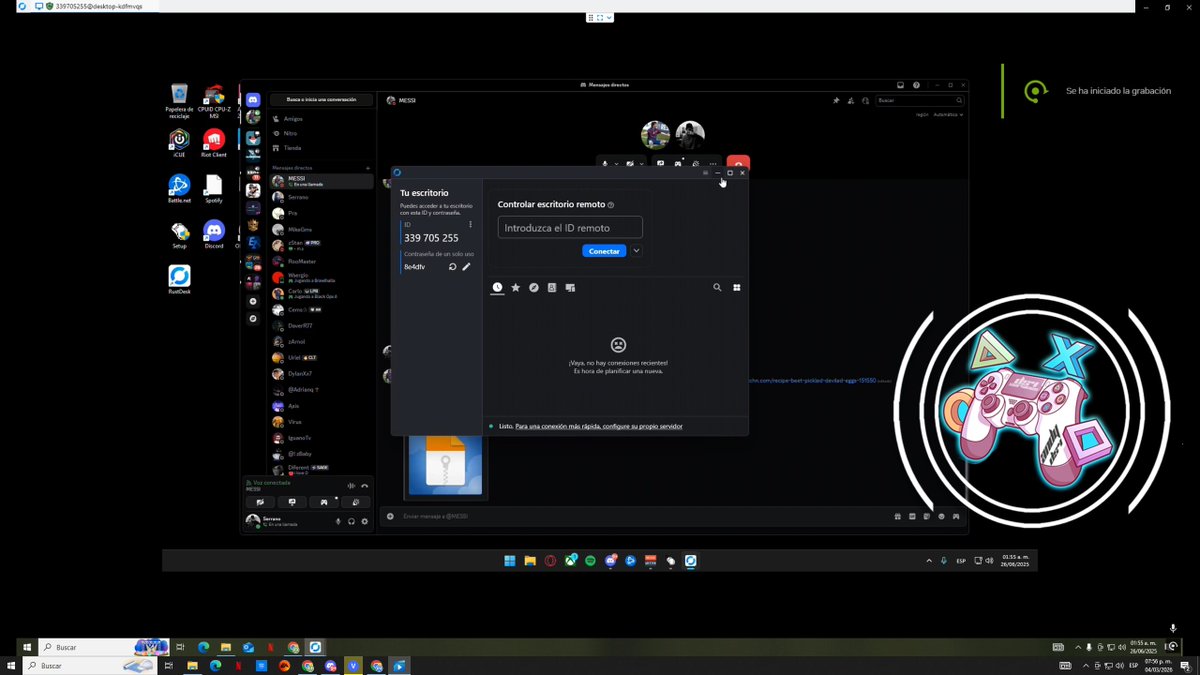1200x675 pixels.
Task: Open the Riot Client desktop shortcut
Action: 214,142
